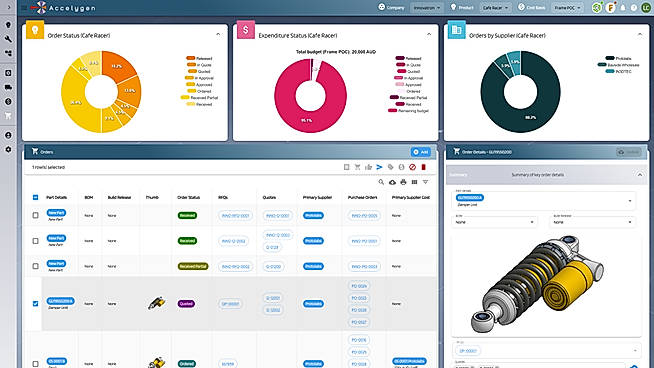Open the hierarchy tree item in the sidebar
The height and width of the screenshot is (368, 654).
pyautogui.click(x=8, y=53)
